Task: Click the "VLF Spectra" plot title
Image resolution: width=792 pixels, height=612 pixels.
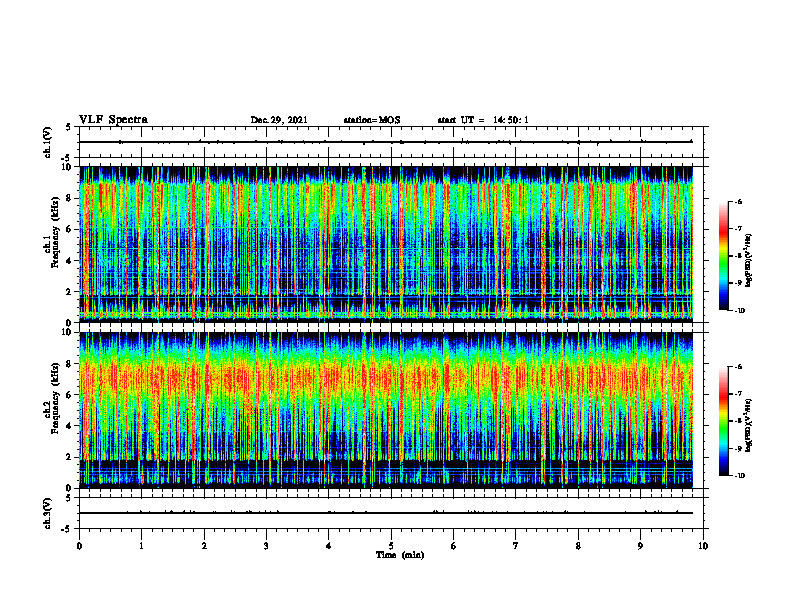Action: point(113,120)
